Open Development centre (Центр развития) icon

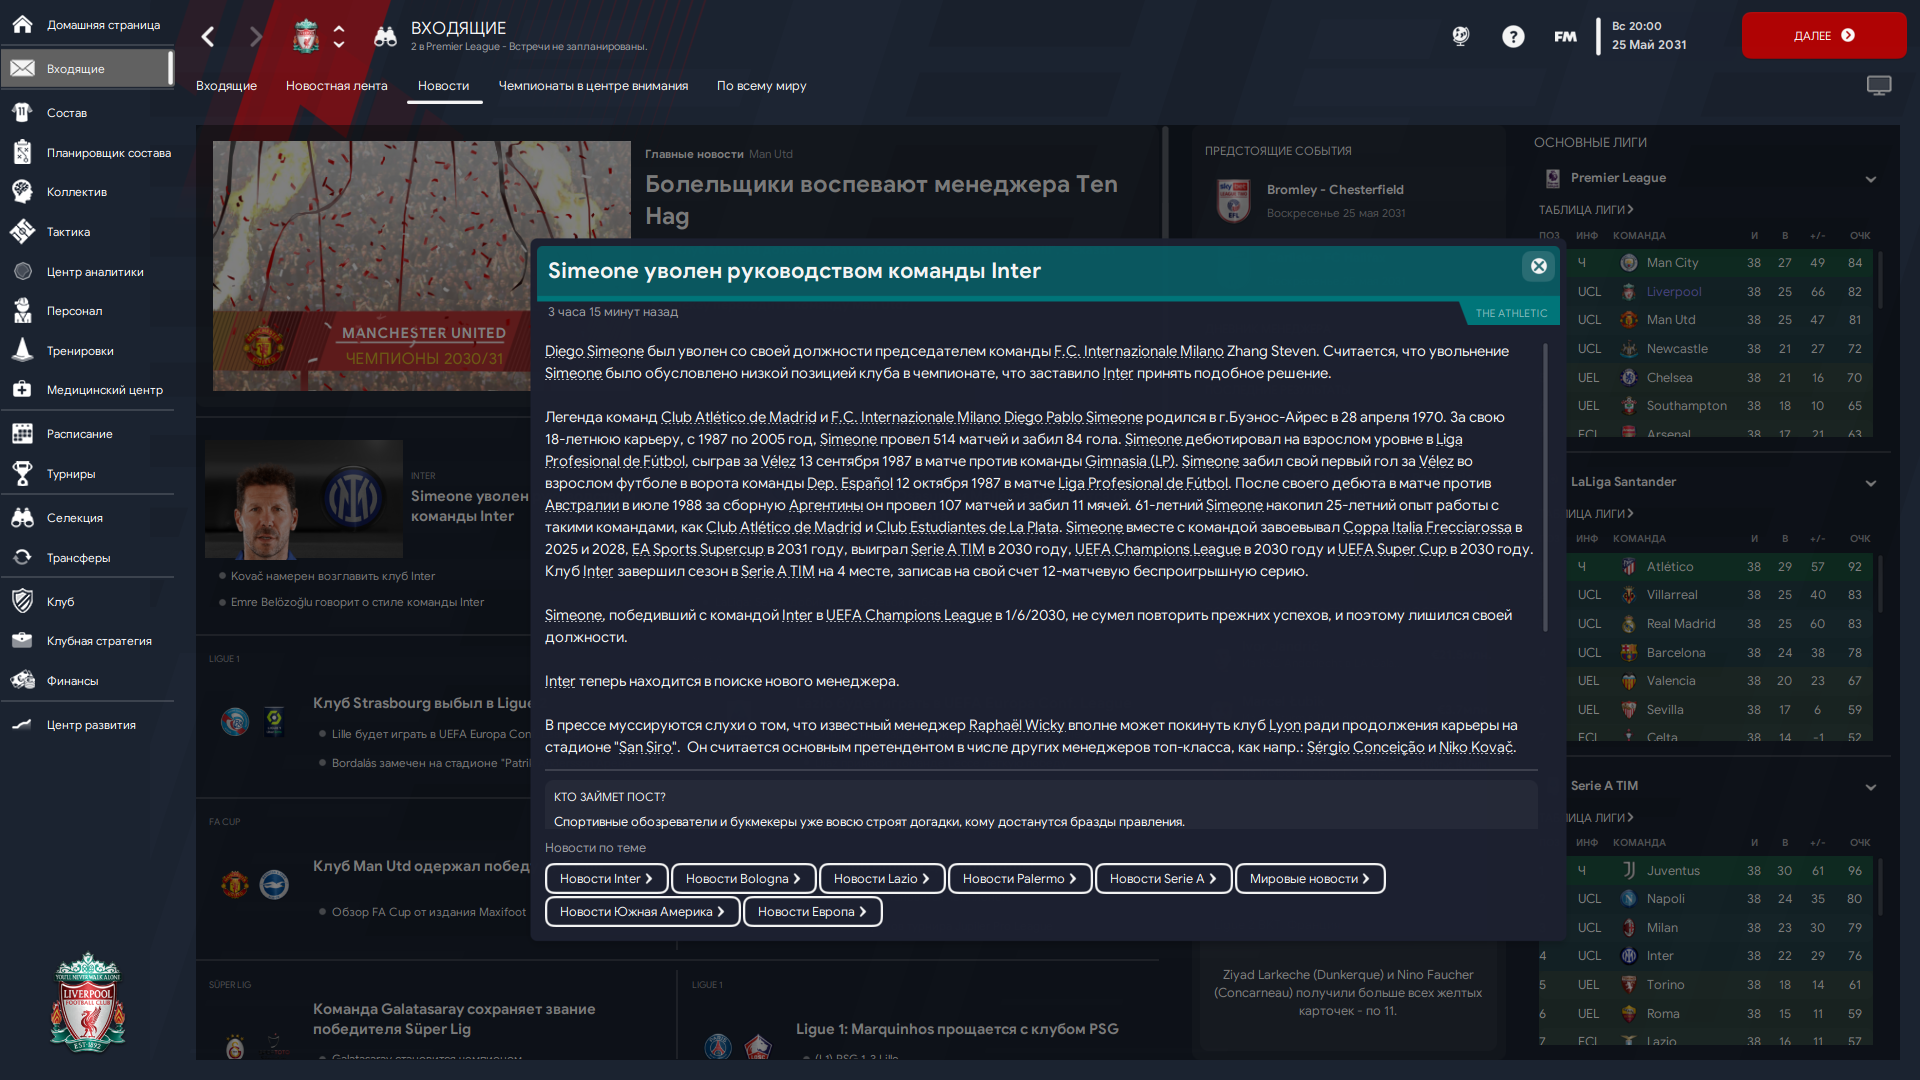[22, 724]
